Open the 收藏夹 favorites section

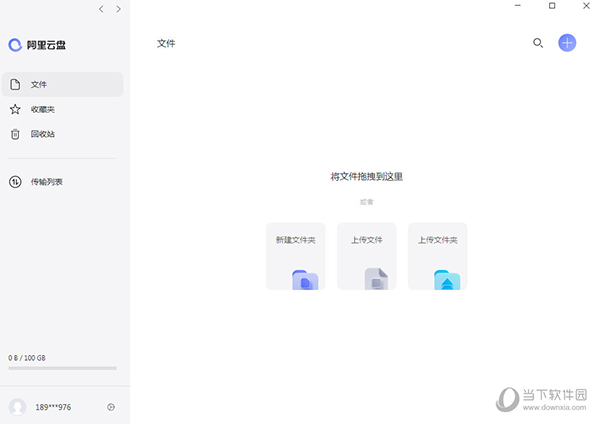[x=62, y=109]
